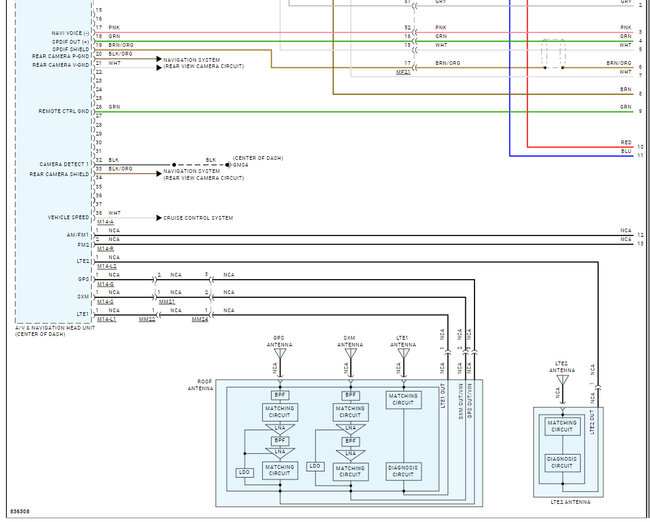Select the REMOTE CTRL GND label

coord(63,111)
